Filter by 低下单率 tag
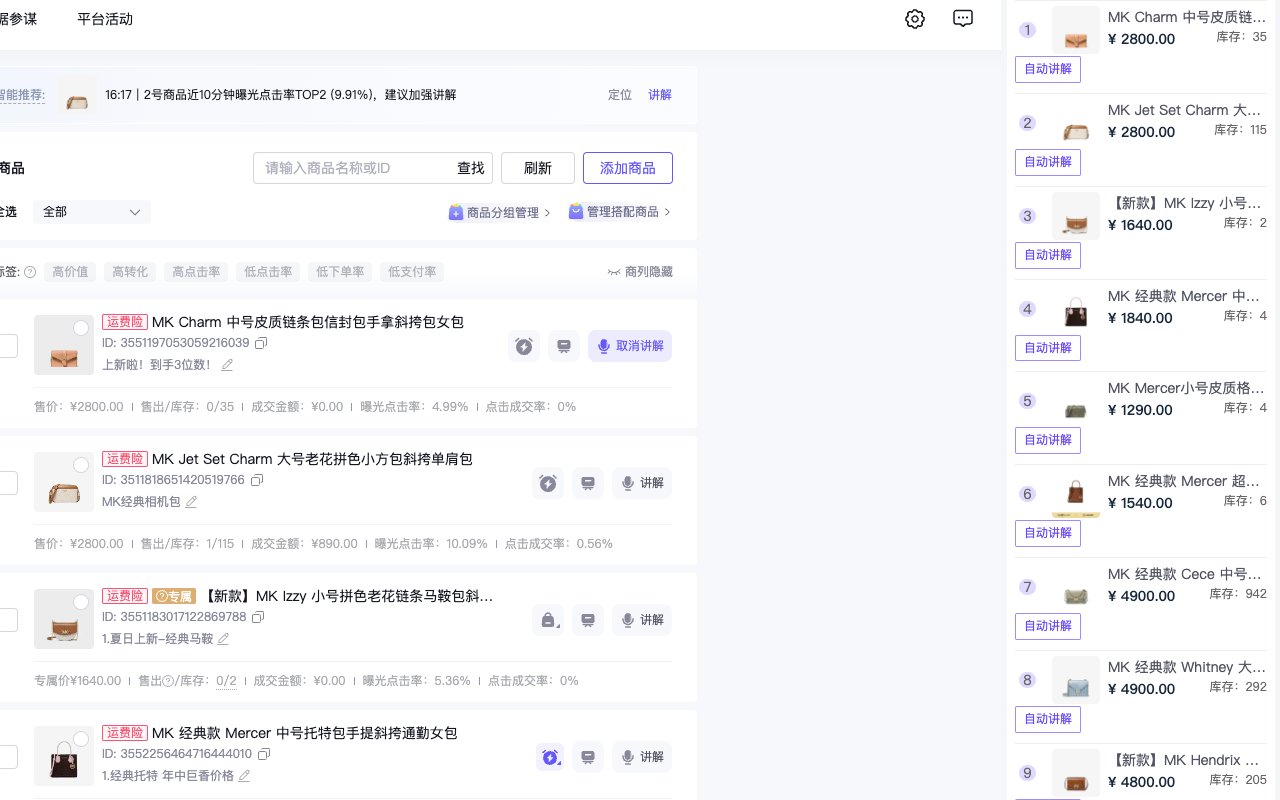 340,272
